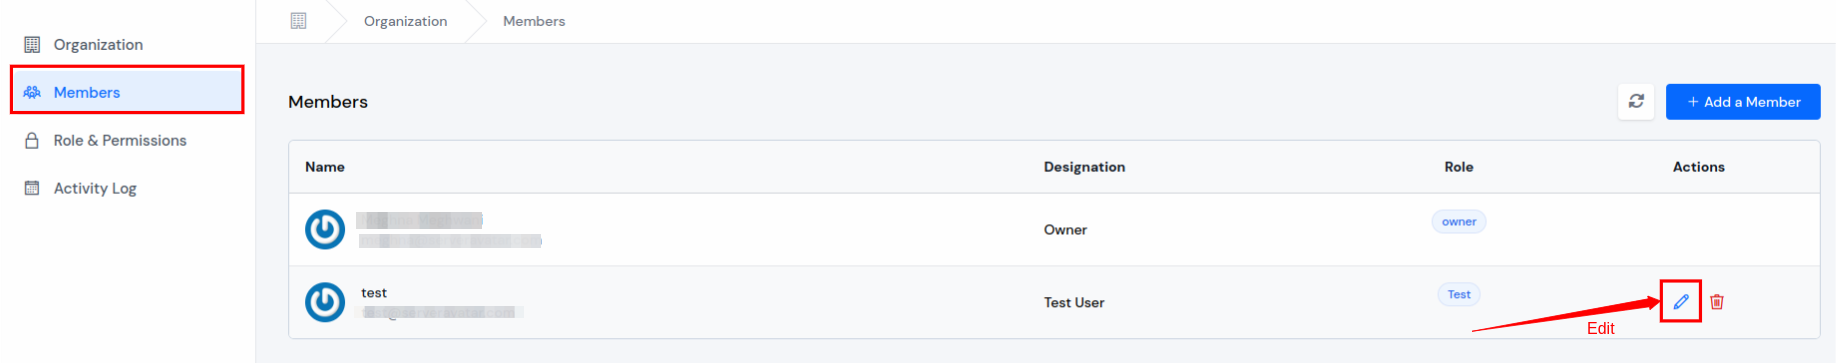Click the building icon in breadcrumb
The height and width of the screenshot is (363, 1837).
[x=298, y=21]
